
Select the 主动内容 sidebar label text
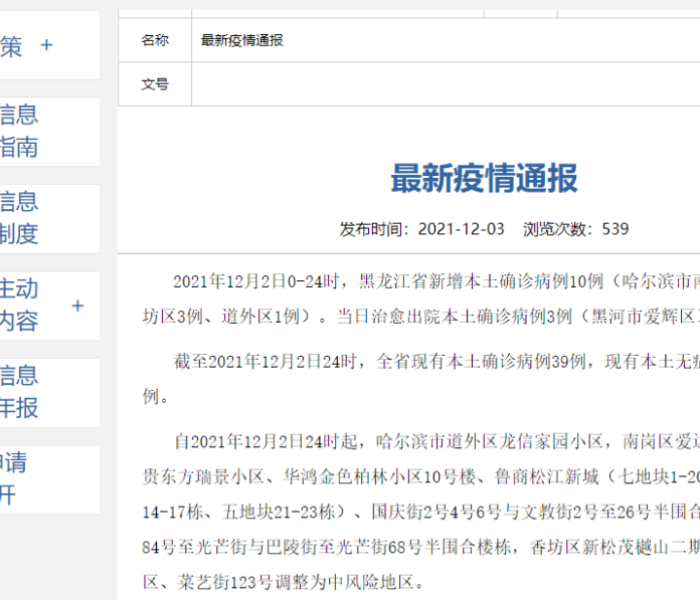[20, 305]
